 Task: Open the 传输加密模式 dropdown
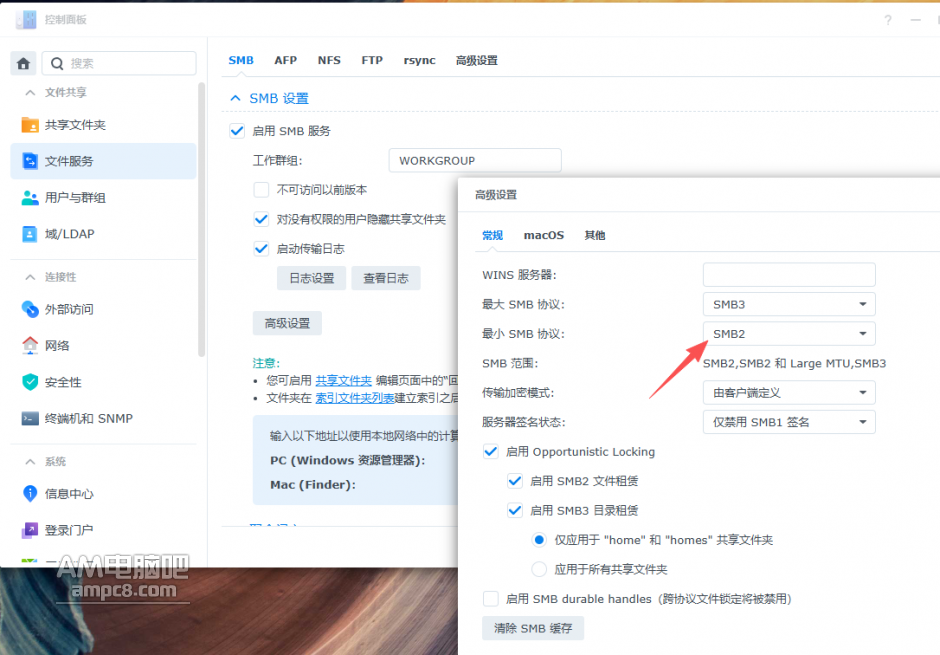789,392
